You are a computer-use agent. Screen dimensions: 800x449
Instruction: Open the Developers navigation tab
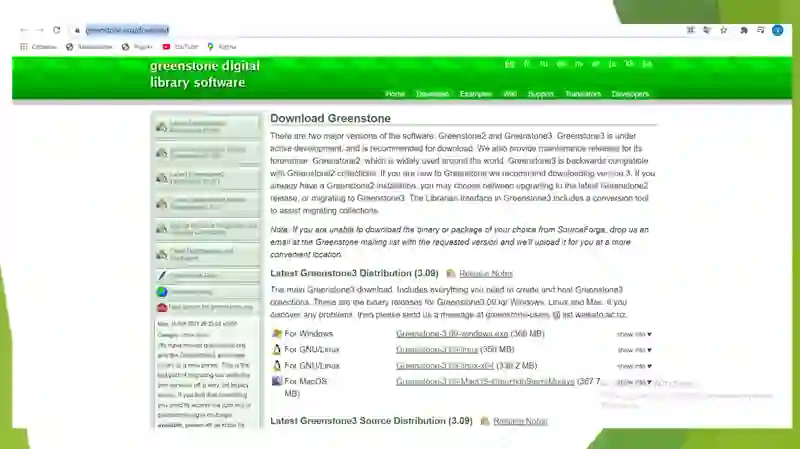[x=630, y=94]
